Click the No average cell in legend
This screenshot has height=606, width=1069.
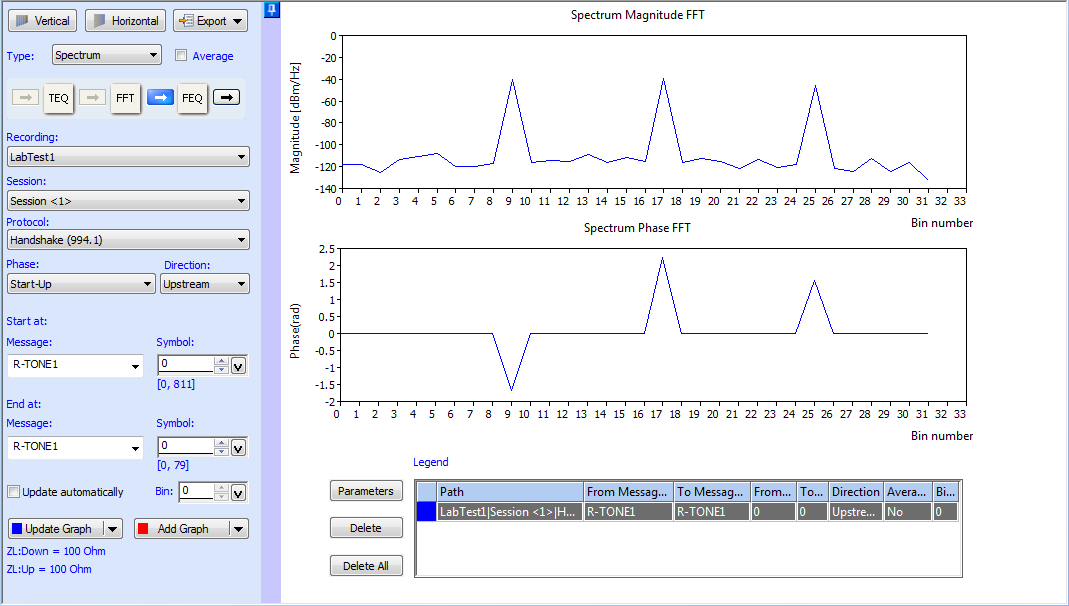pos(907,512)
